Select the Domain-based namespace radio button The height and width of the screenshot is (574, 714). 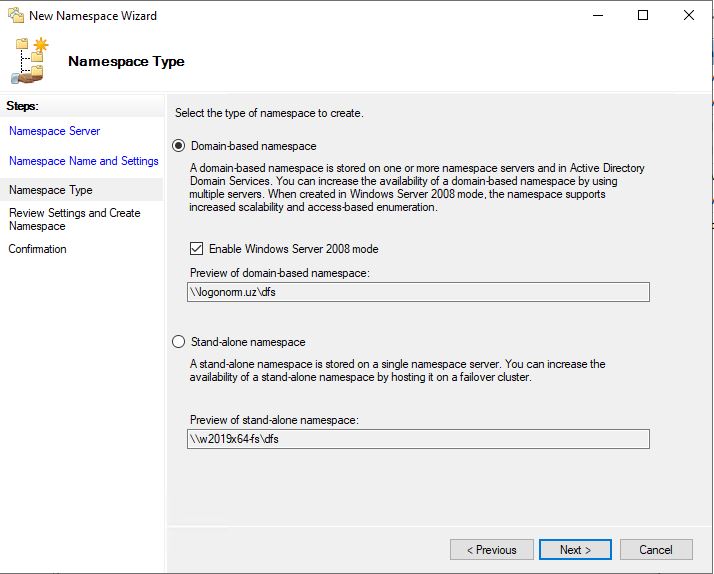178,146
